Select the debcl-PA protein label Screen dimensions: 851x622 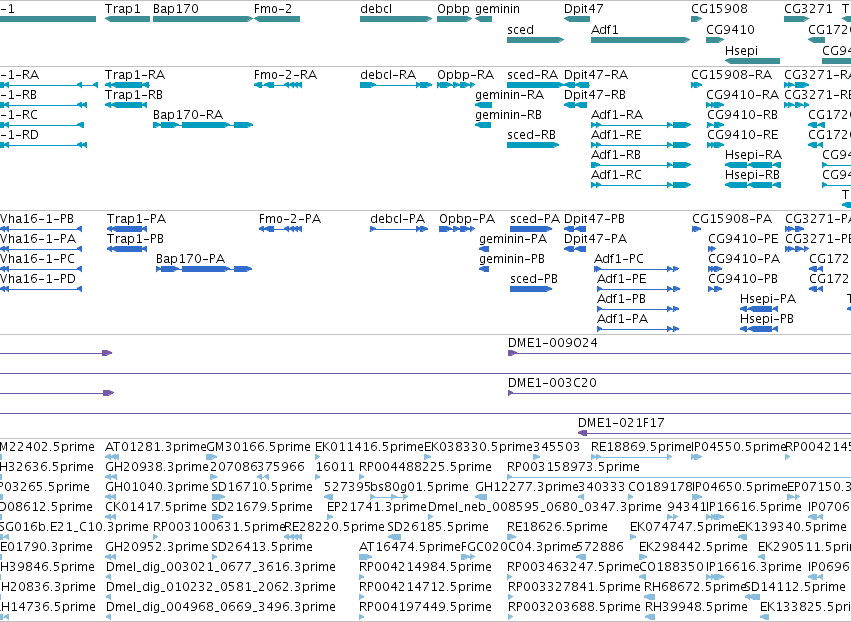[x=397, y=219]
